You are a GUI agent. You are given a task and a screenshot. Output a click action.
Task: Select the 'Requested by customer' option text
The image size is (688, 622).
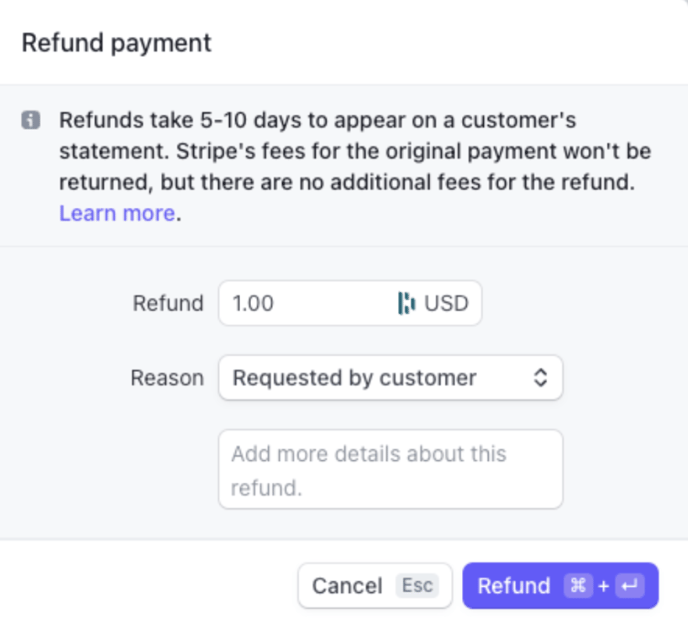354,378
